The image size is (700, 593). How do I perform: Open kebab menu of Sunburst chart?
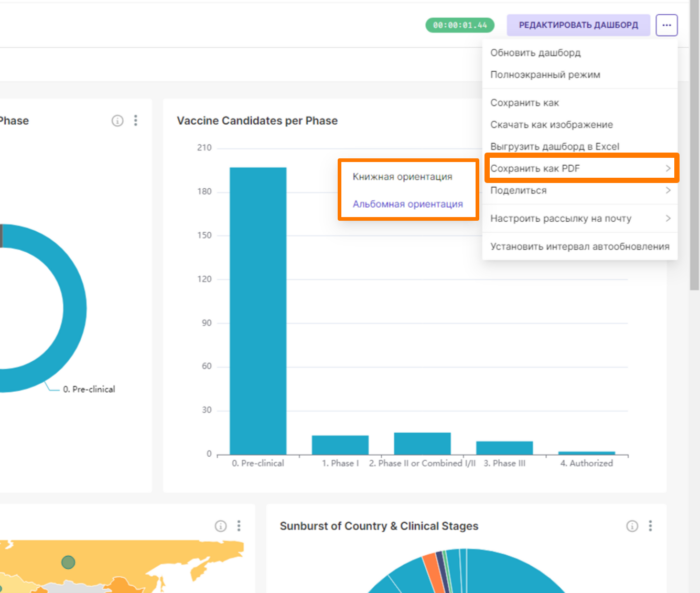coord(650,526)
